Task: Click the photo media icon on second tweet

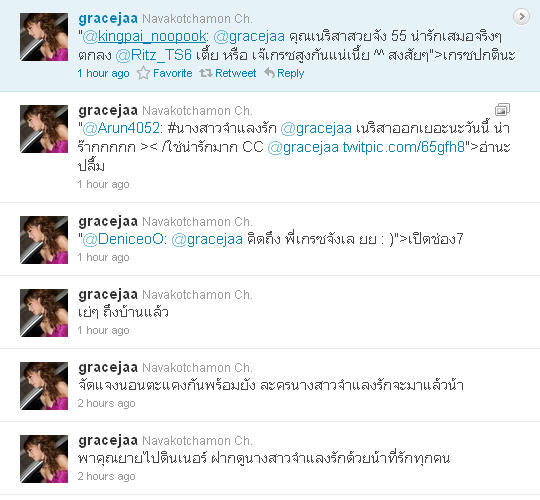Action: [x=502, y=110]
